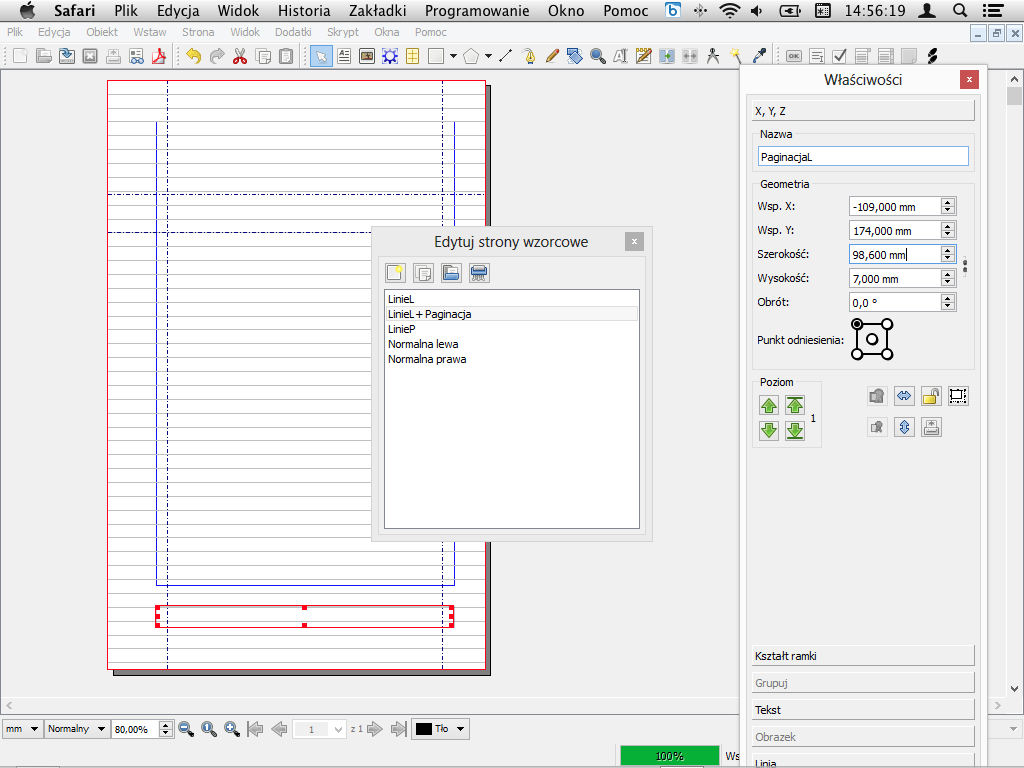Click the green 100% progress bar
This screenshot has height=768, width=1024.
point(669,756)
